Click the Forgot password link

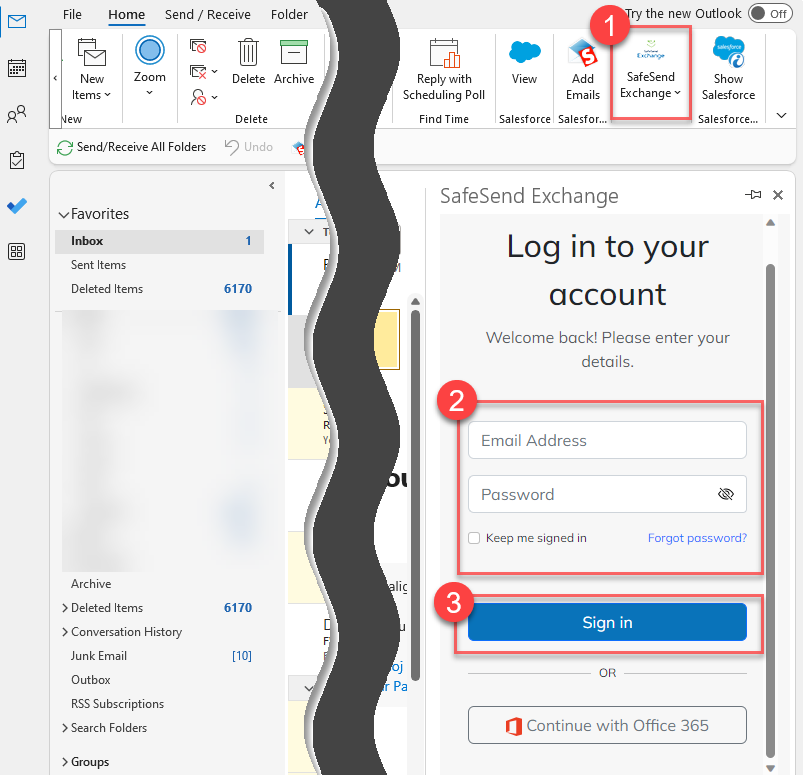[x=696, y=538]
